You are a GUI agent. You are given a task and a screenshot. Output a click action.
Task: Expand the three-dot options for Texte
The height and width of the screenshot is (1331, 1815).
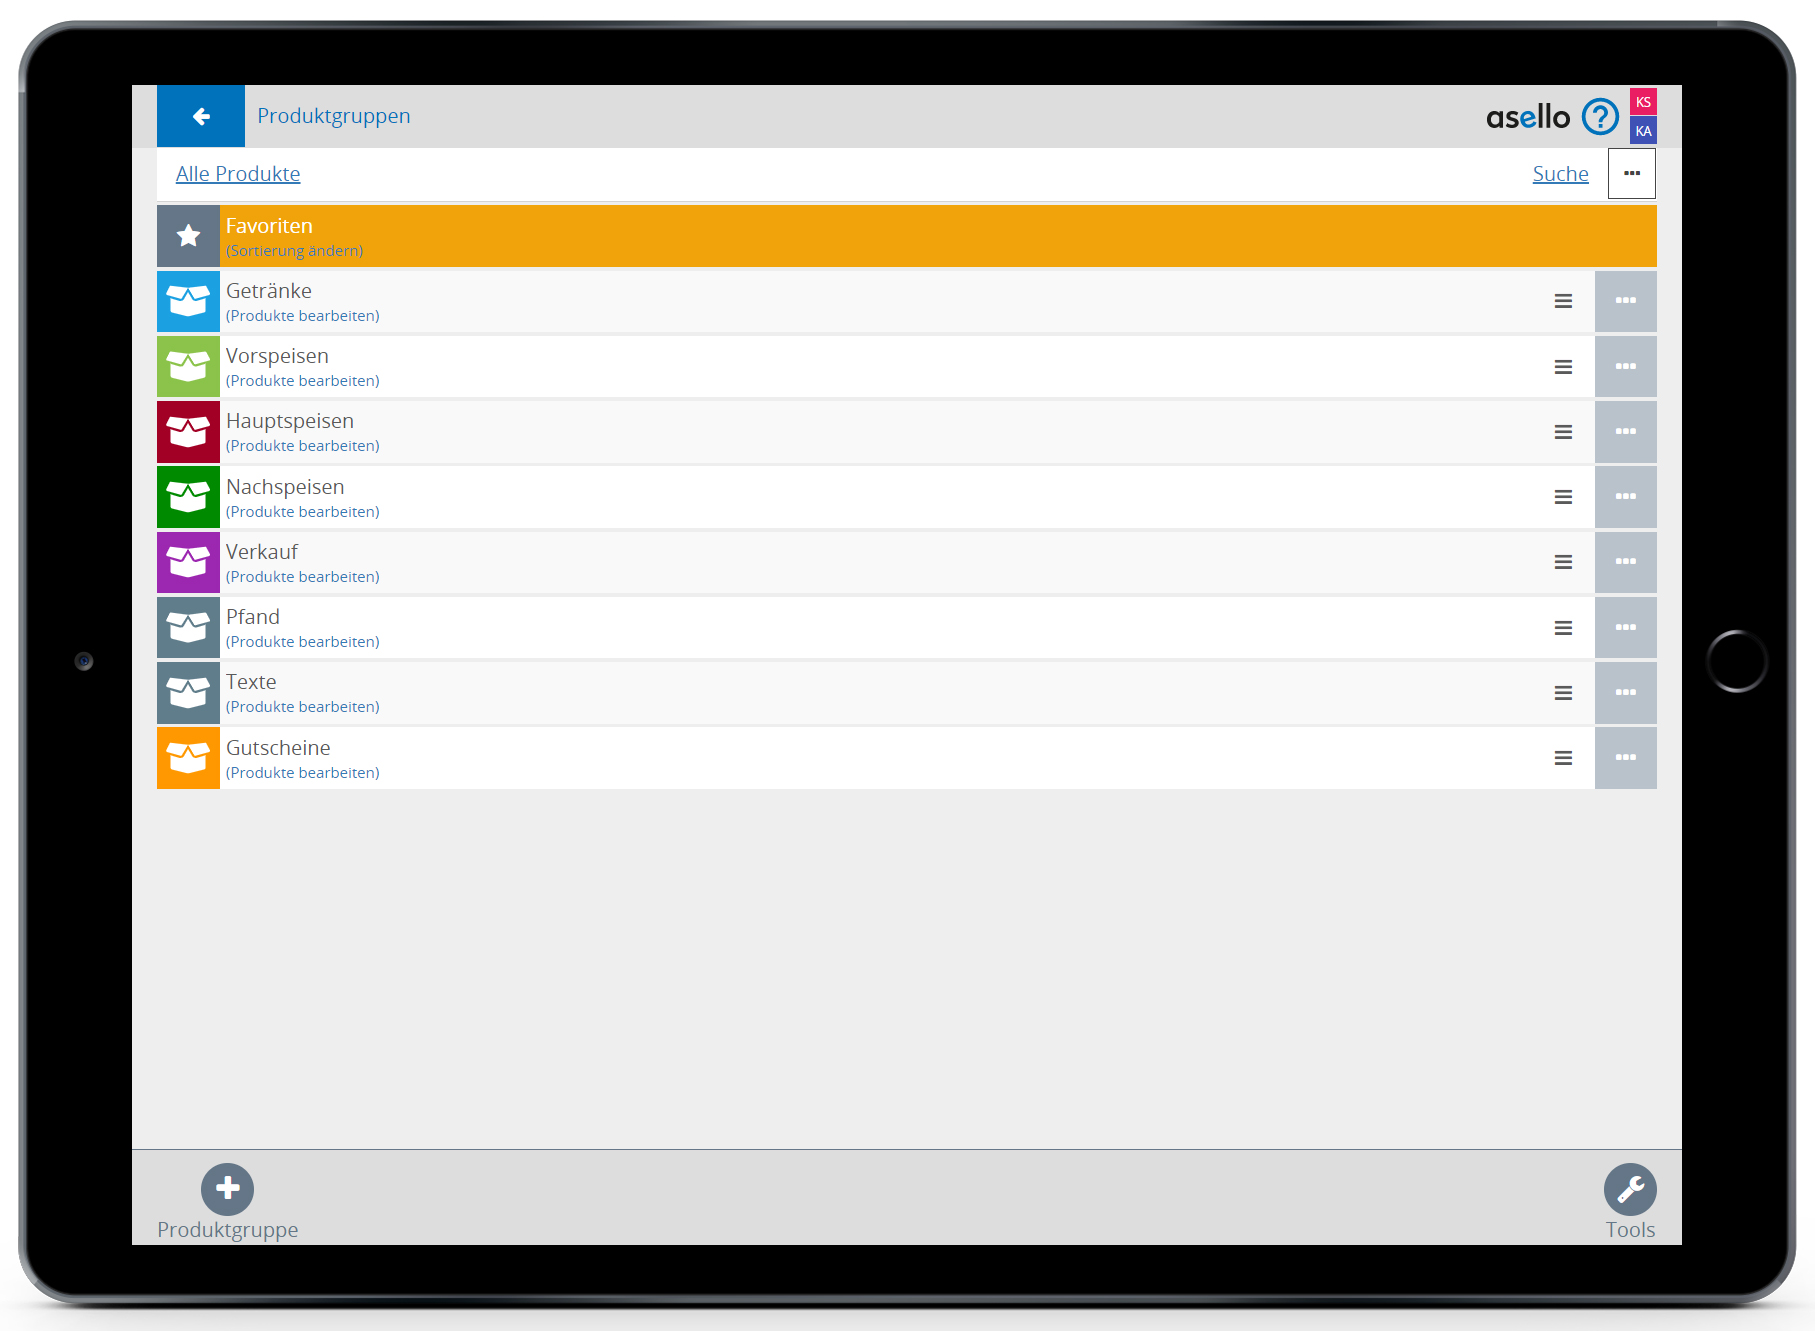(x=1625, y=693)
